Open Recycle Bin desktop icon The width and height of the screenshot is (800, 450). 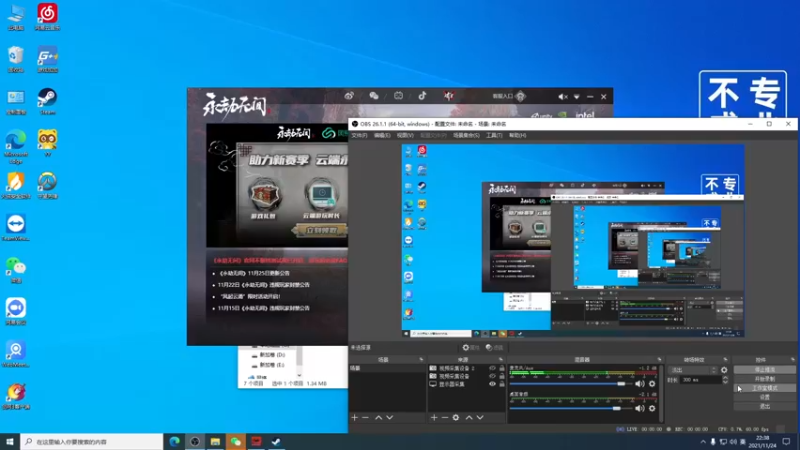[16, 59]
